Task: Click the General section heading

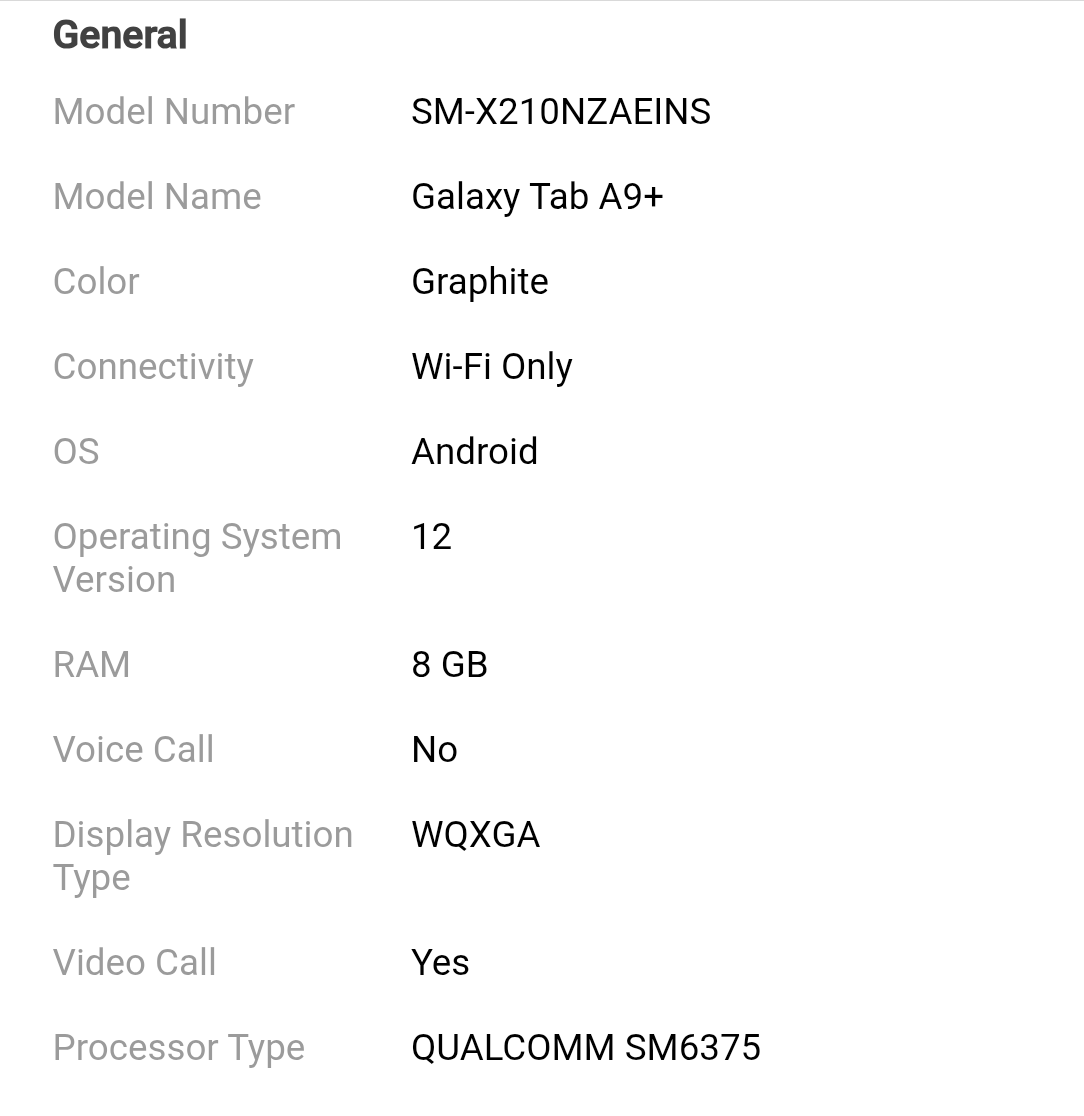Action: point(120,35)
